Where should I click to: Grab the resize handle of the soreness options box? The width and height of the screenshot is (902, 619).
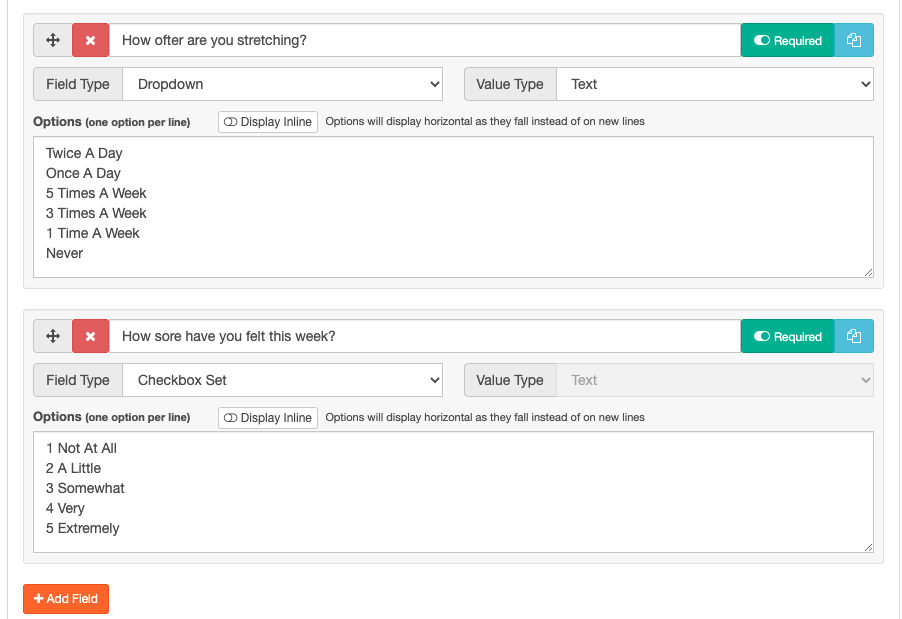(x=868, y=547)
